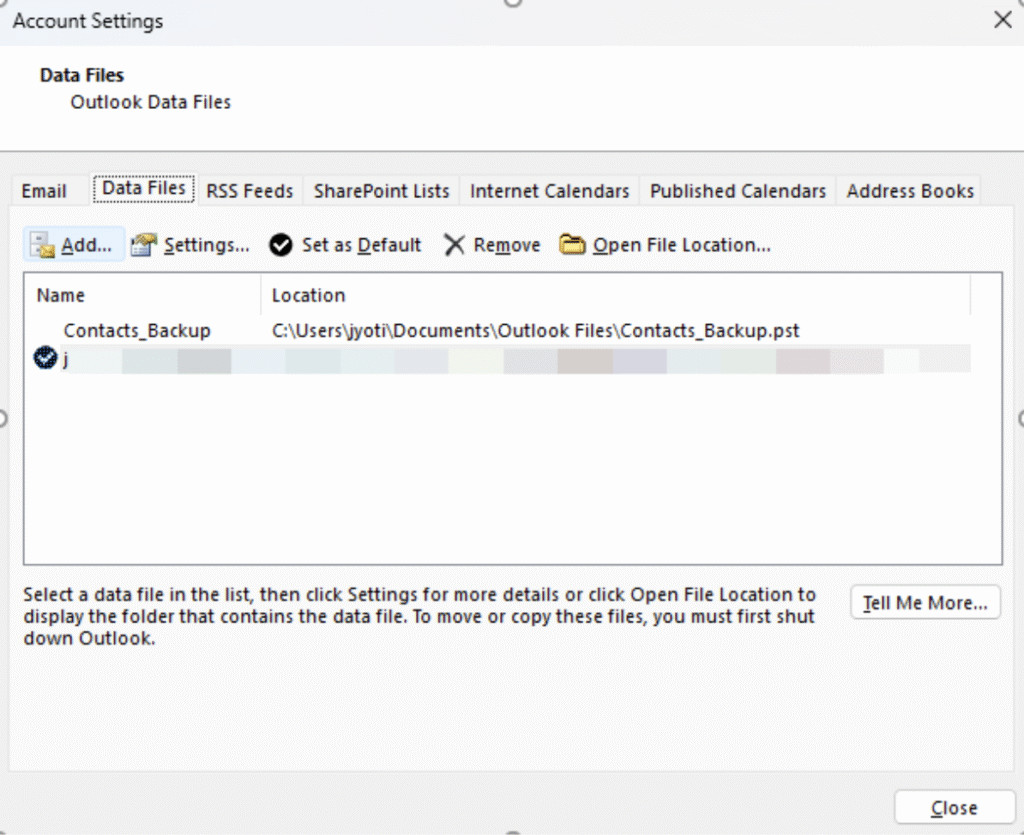The width and height of the screenshot is (1024, 835).
Task: Click the default data file checkmark badge
Action: [44, 357]
